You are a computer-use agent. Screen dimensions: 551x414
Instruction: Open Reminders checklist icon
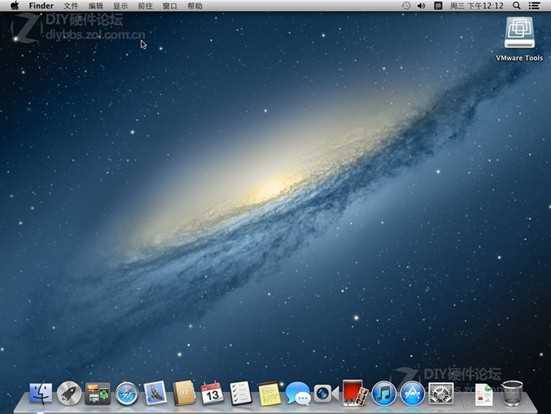(240, 393)
